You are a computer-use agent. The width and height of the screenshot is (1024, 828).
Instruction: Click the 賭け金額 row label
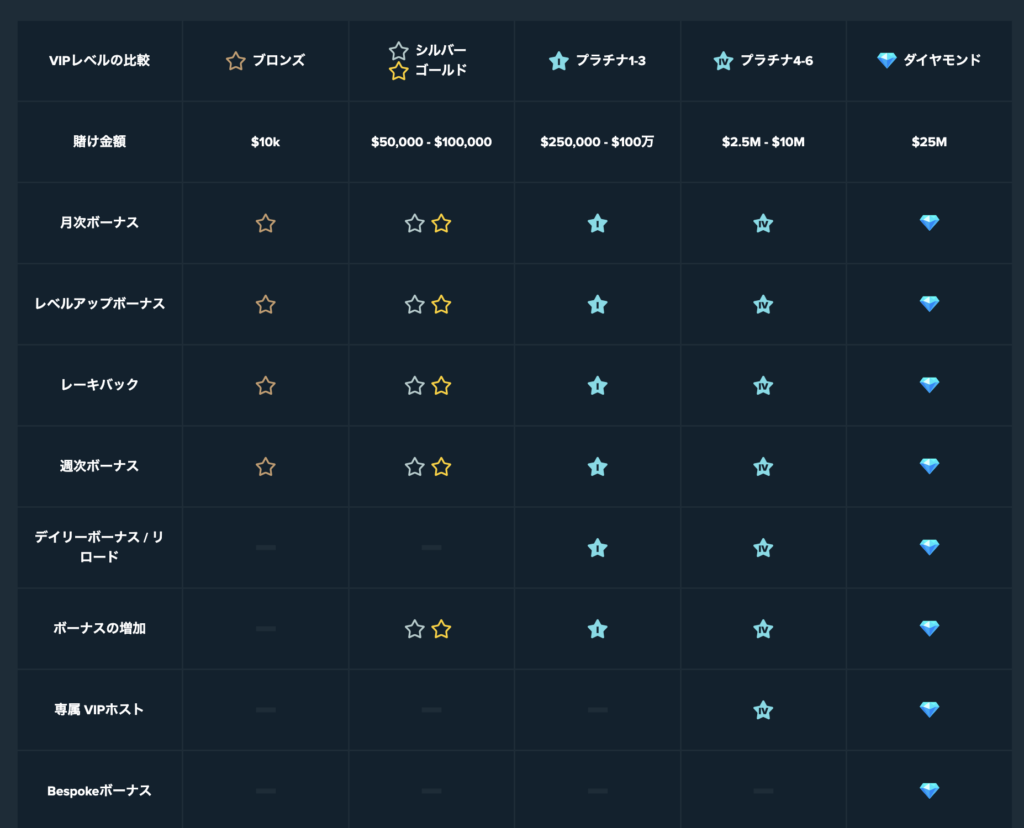[x=99, y=141]
